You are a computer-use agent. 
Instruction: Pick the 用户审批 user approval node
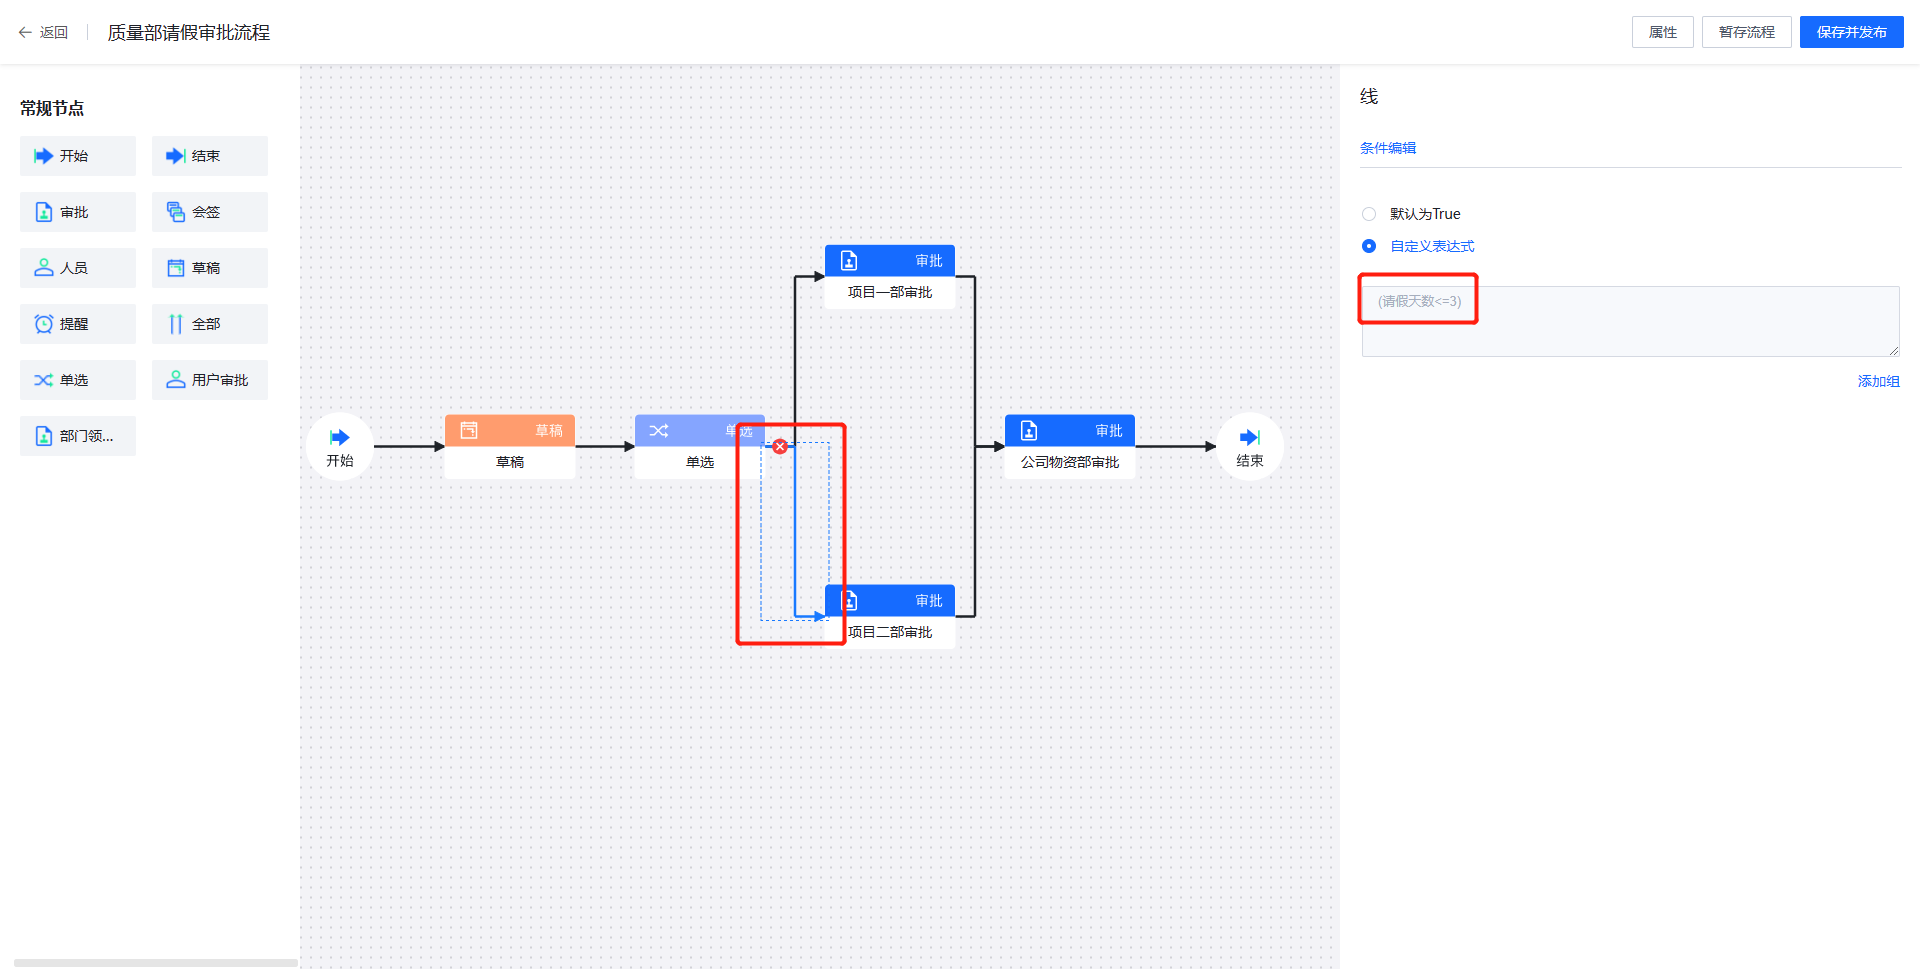pos(210,380)
